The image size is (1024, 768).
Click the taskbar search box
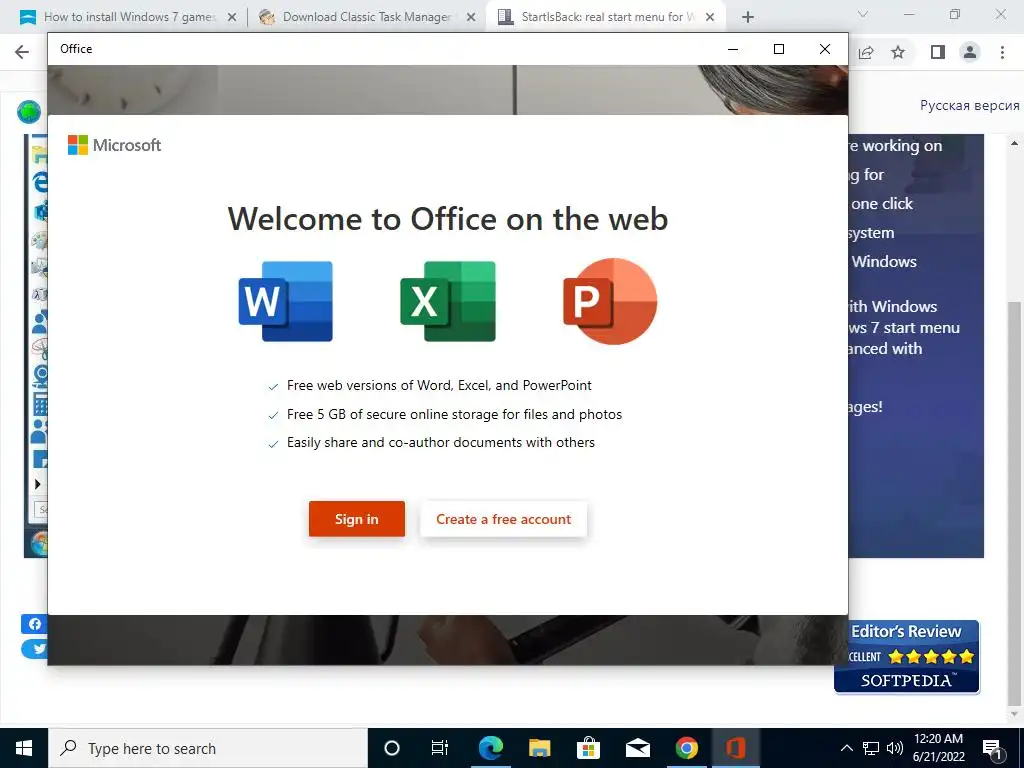click(x=208, y=748)
